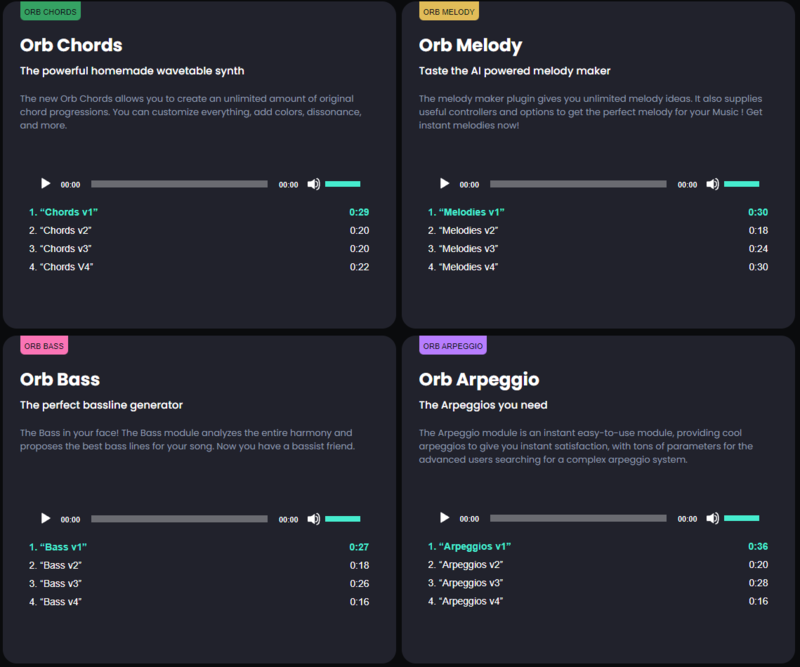Toggle mute on the Orb Bass player
The height and width of the screenshot is (667, 800).
(313, 519)
